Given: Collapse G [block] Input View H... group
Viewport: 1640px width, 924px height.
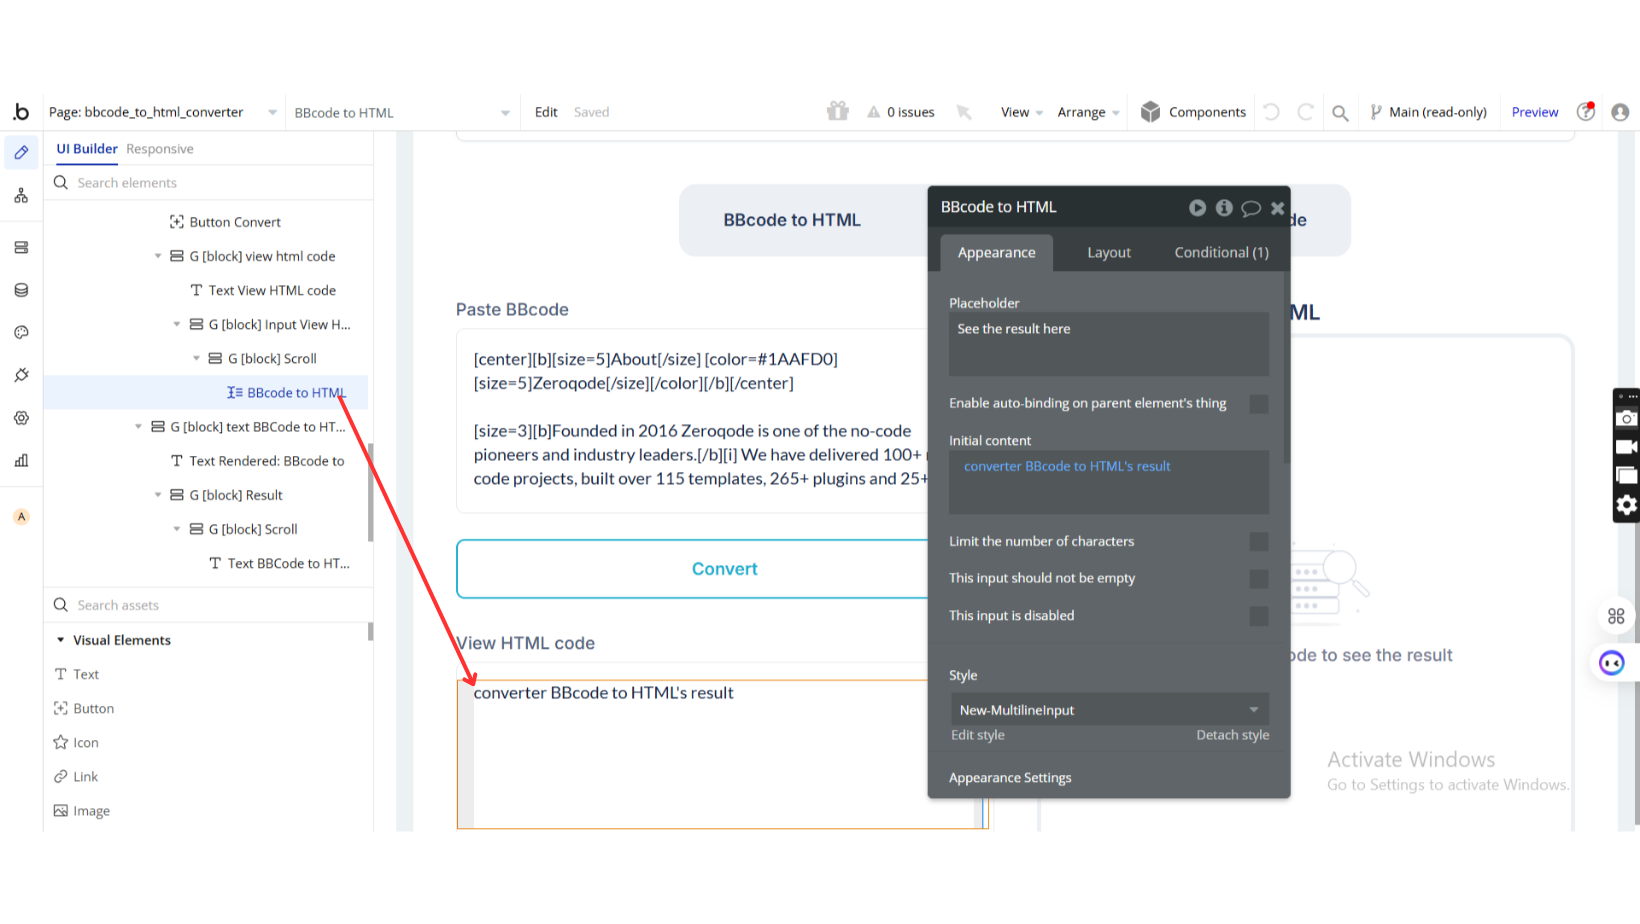Looking at the screenshot, I should click(177, 325).
